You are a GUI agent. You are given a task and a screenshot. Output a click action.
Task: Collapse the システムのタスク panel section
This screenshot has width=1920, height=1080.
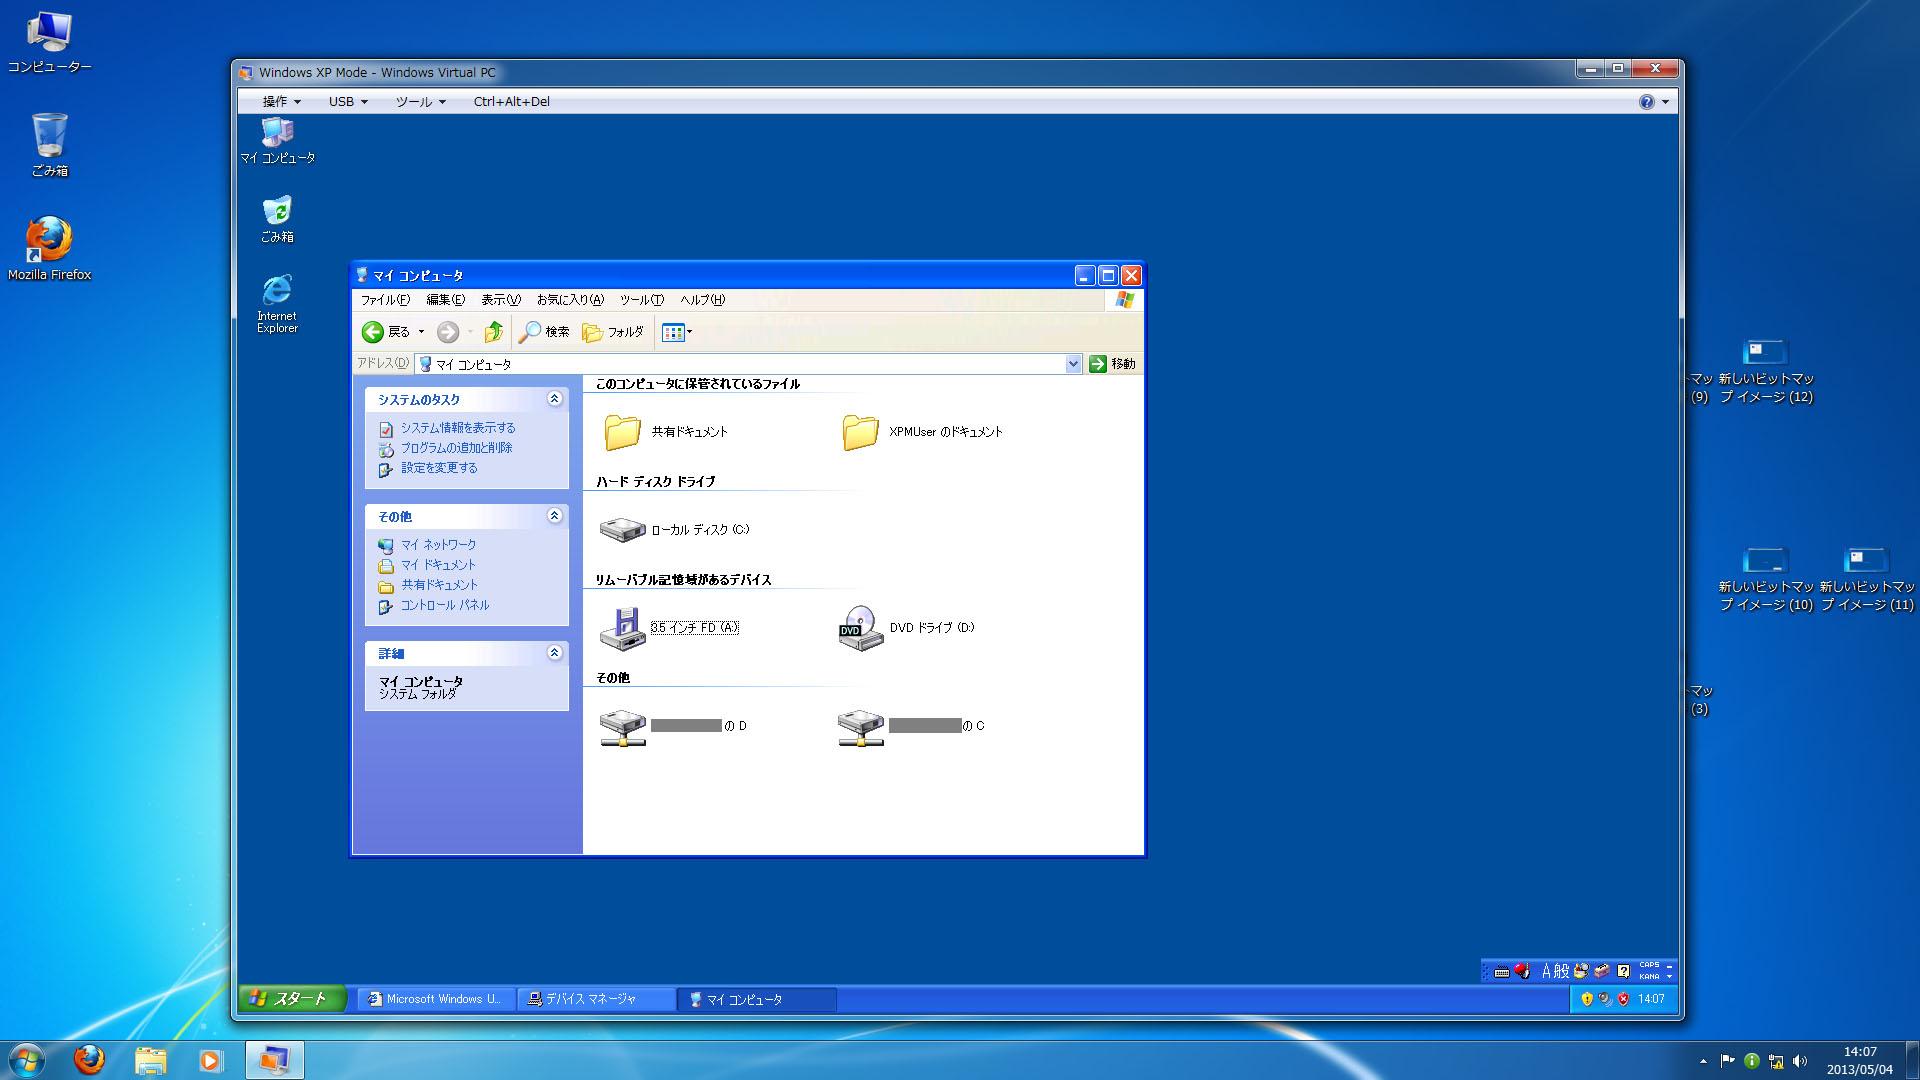(x=554, y=399)
